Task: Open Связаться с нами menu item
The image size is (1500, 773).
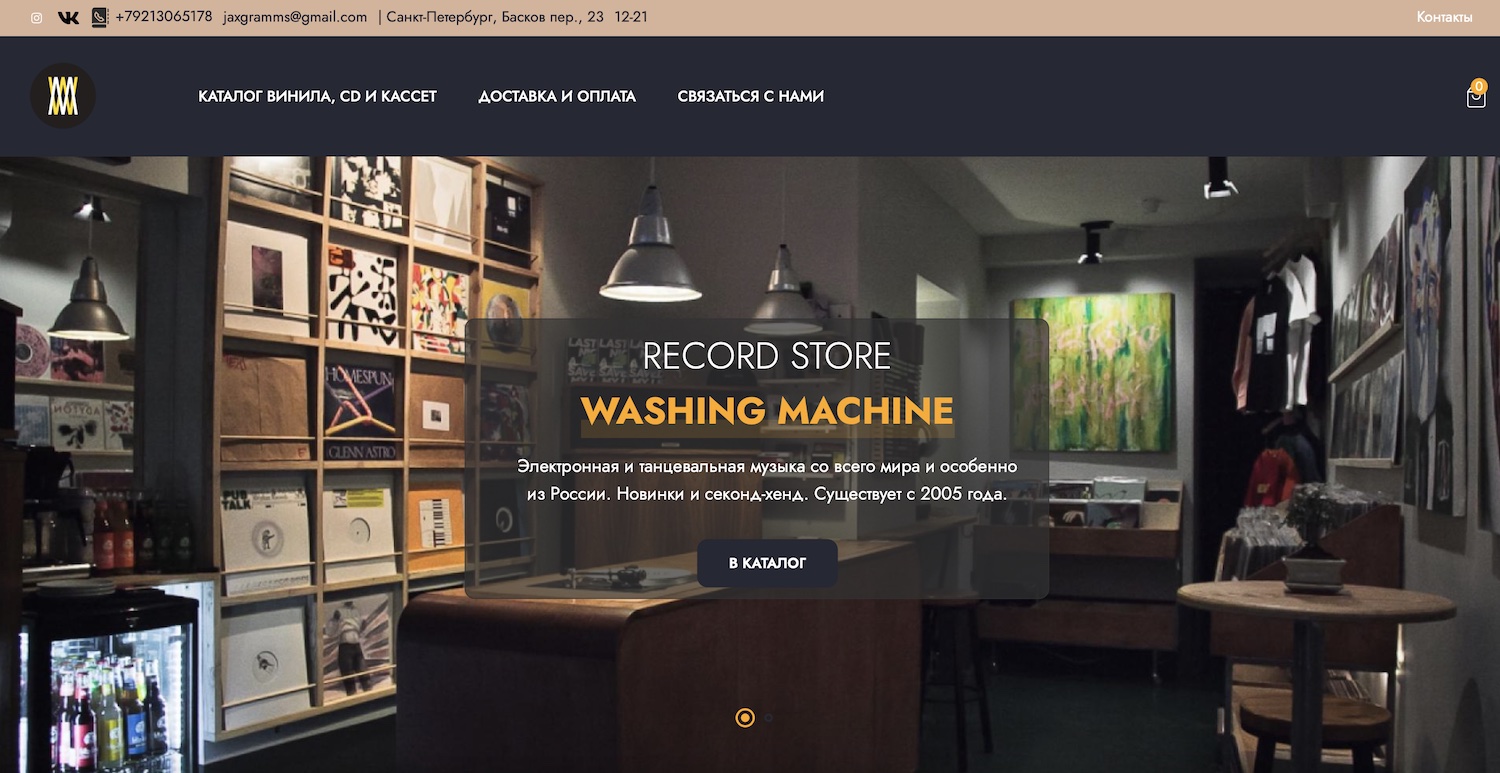Action: pyautogui.click(x=751, y=96)
